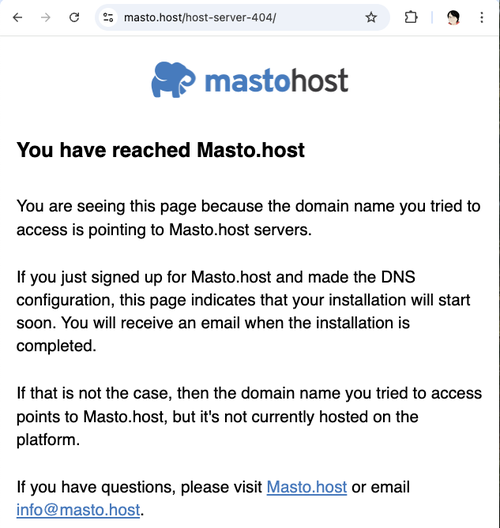Reload the masto.host page

[74, 17]
